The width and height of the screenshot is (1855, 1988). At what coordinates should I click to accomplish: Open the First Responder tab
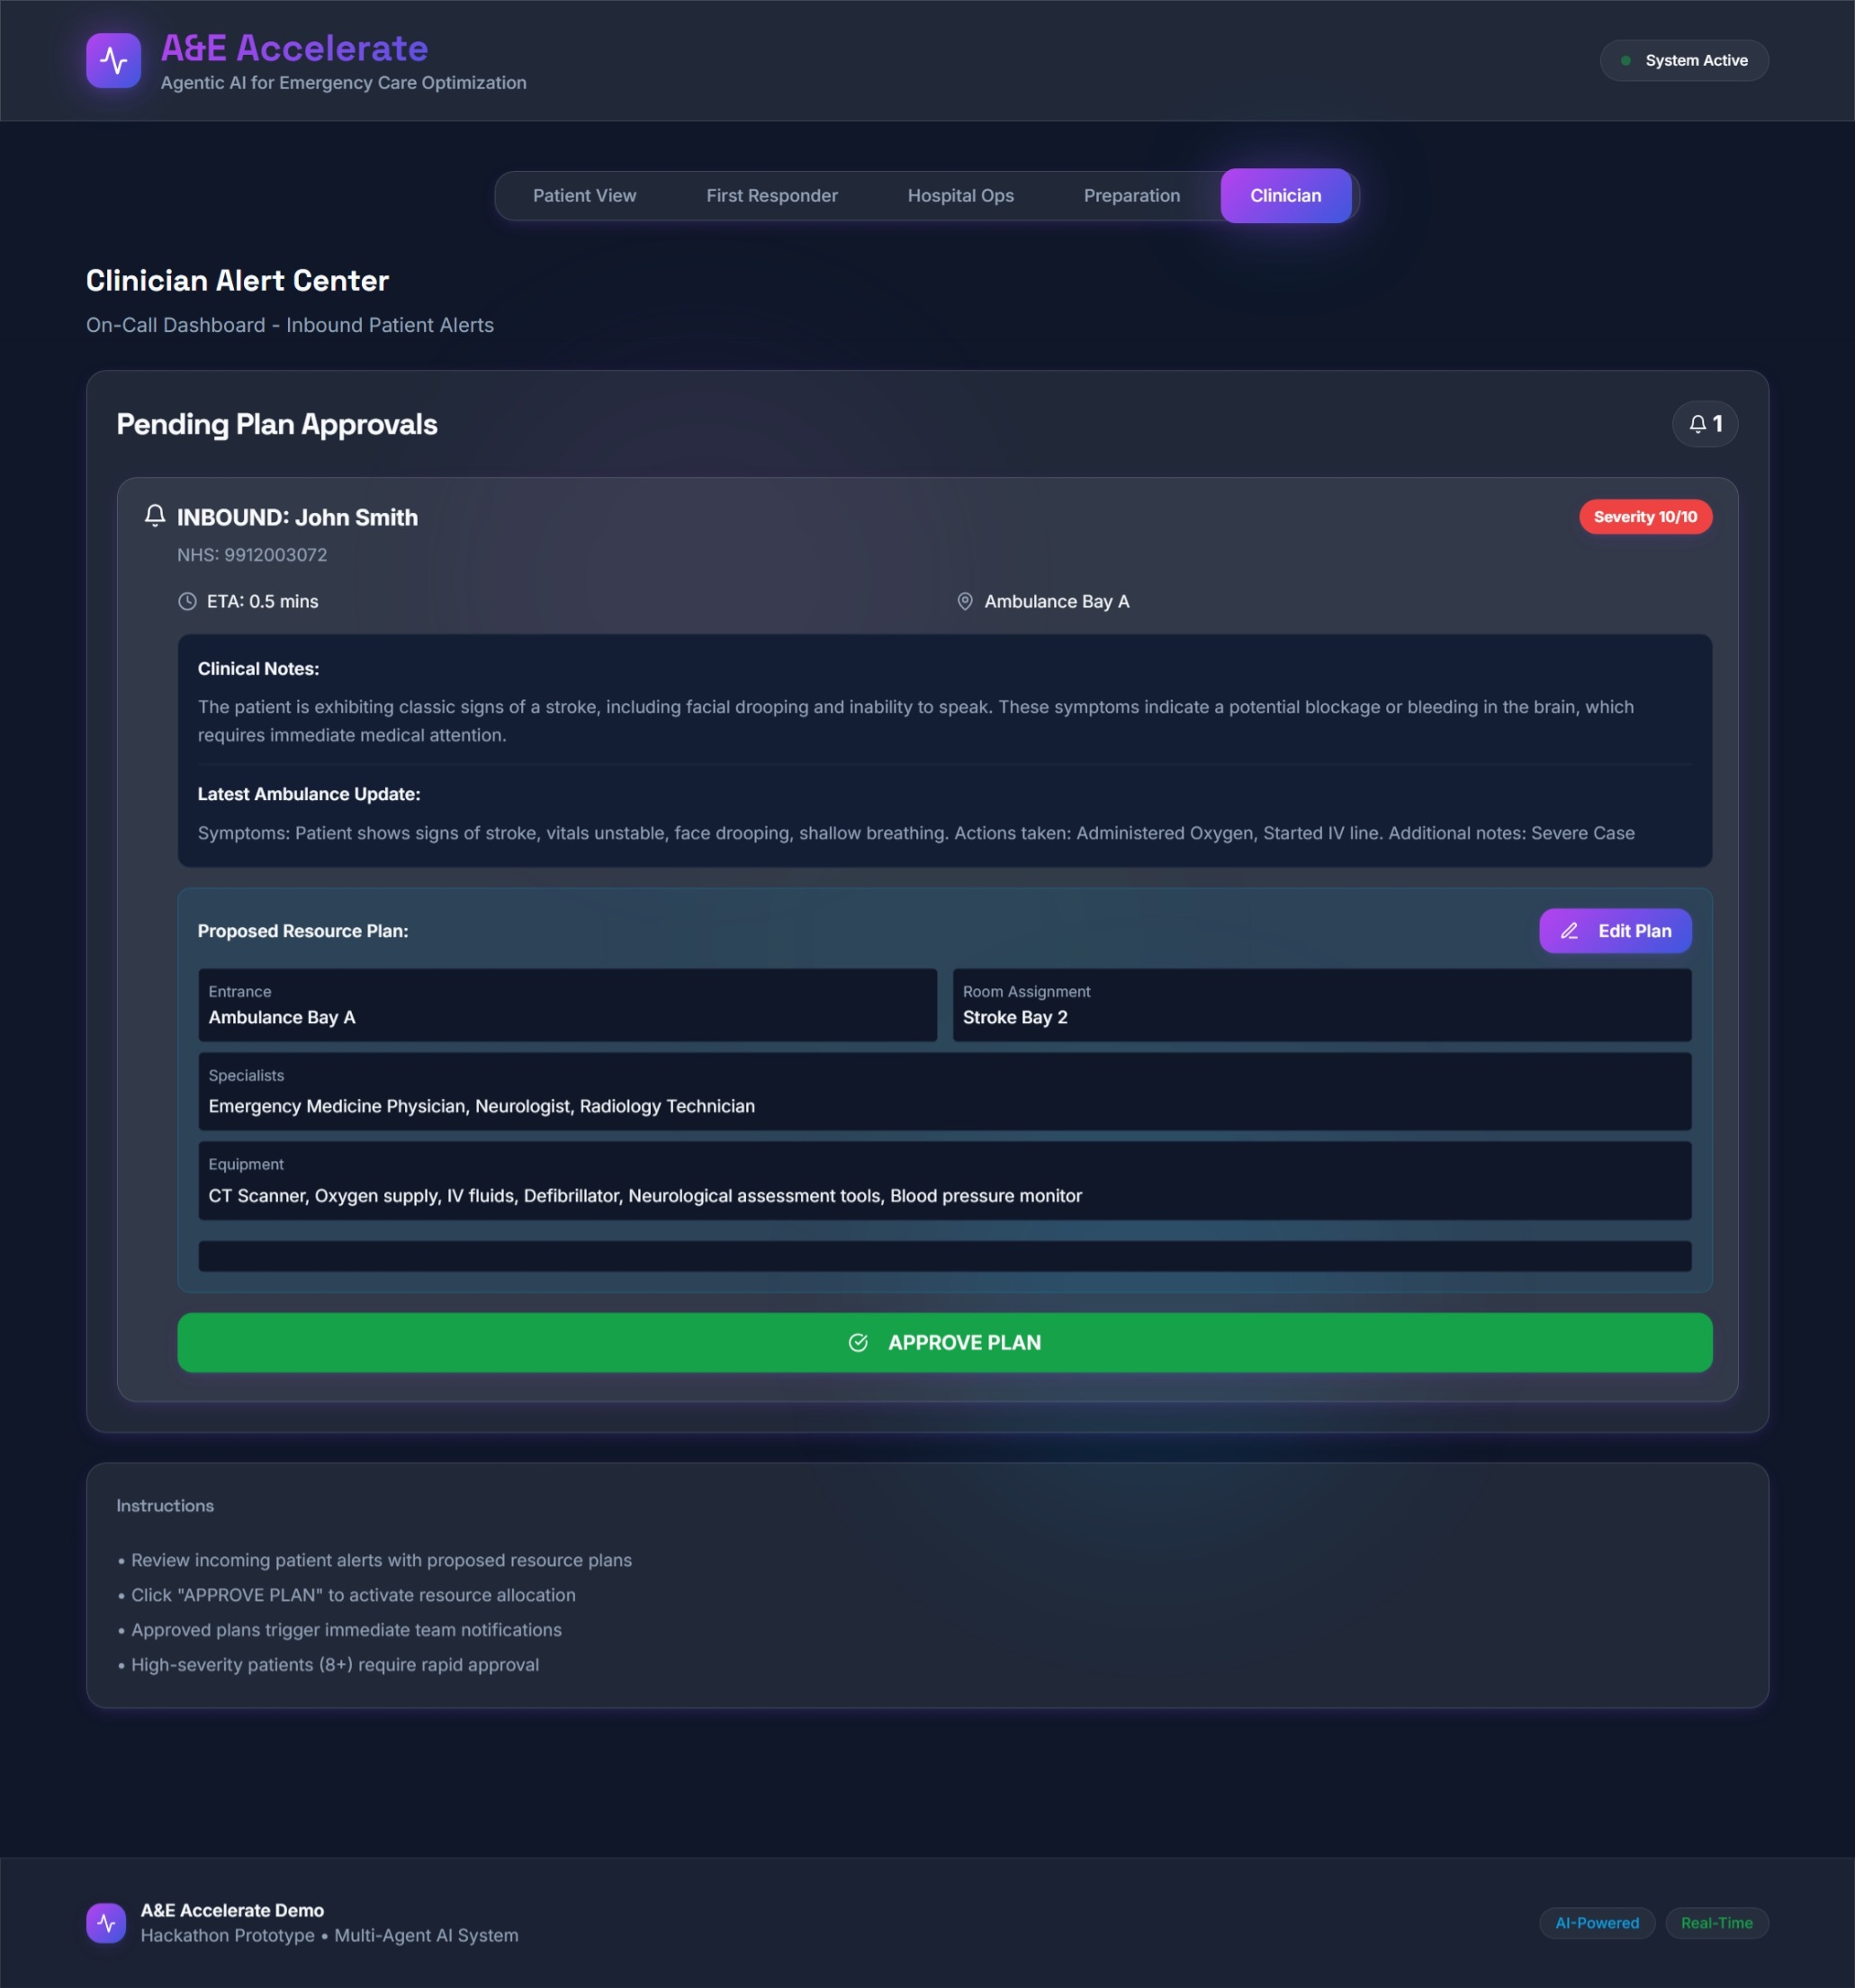tap(771, 196)
